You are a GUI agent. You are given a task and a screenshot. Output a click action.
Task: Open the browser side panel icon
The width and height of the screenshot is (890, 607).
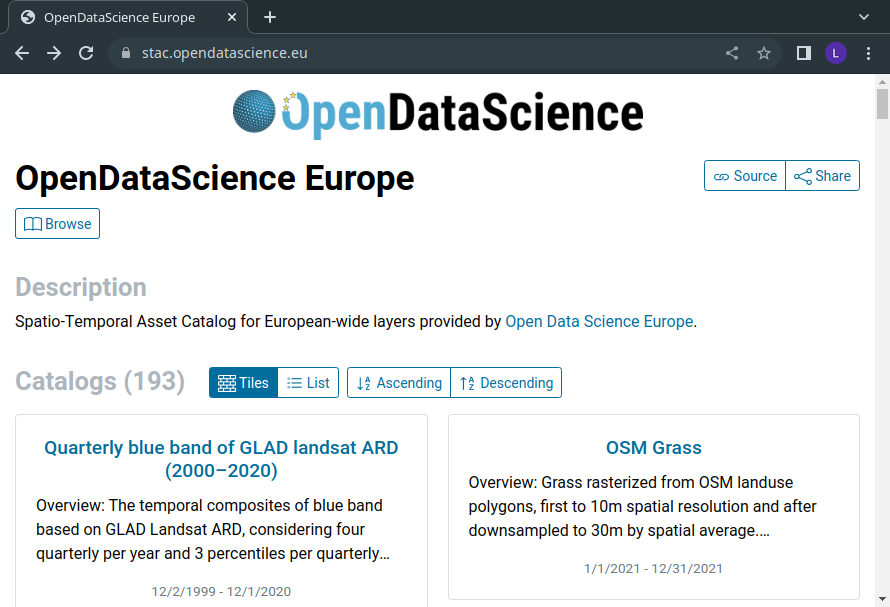click(803, 53)
